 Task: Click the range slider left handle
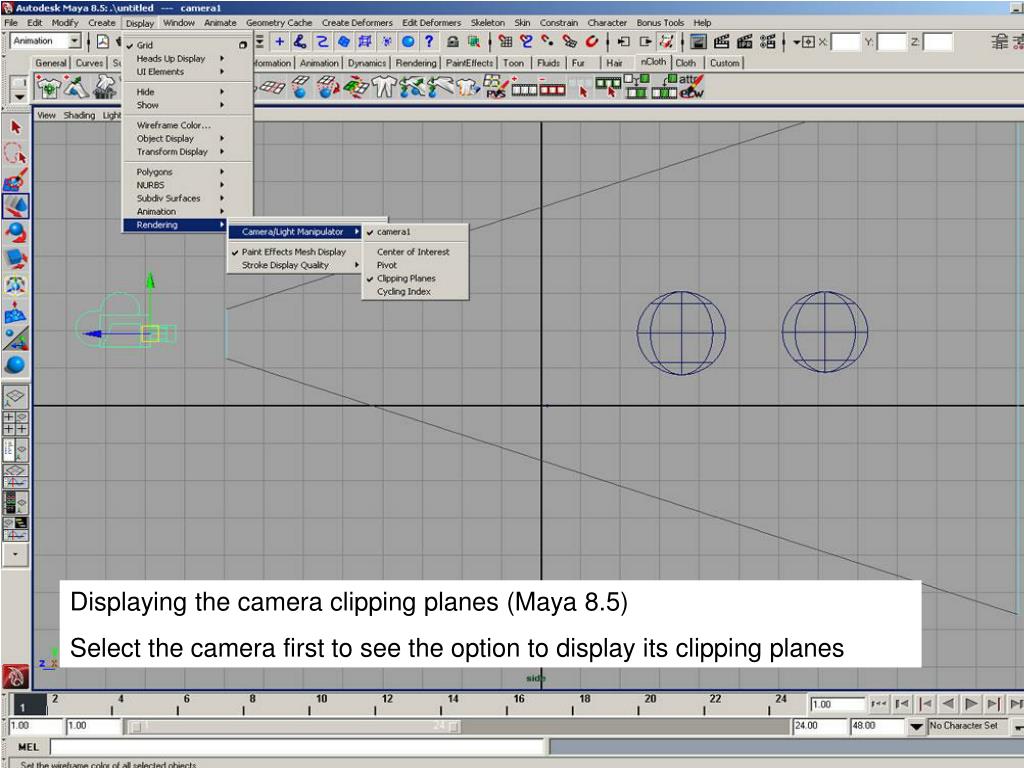coord(136,727)
